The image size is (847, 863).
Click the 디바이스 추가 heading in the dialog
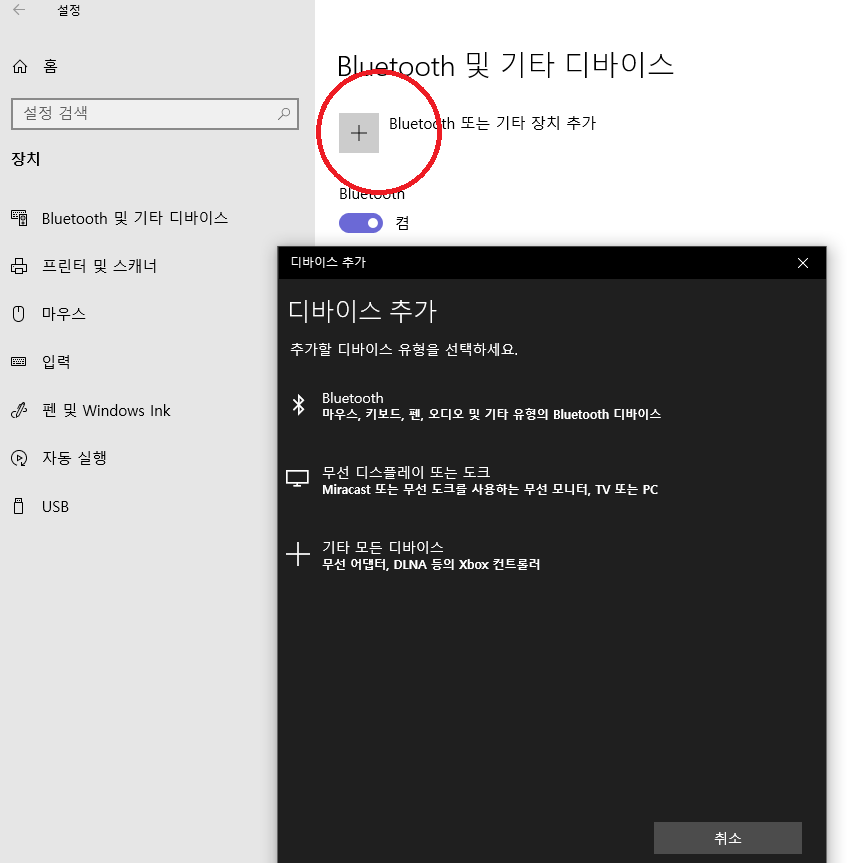pyautogui.click(x=362, y=311)
